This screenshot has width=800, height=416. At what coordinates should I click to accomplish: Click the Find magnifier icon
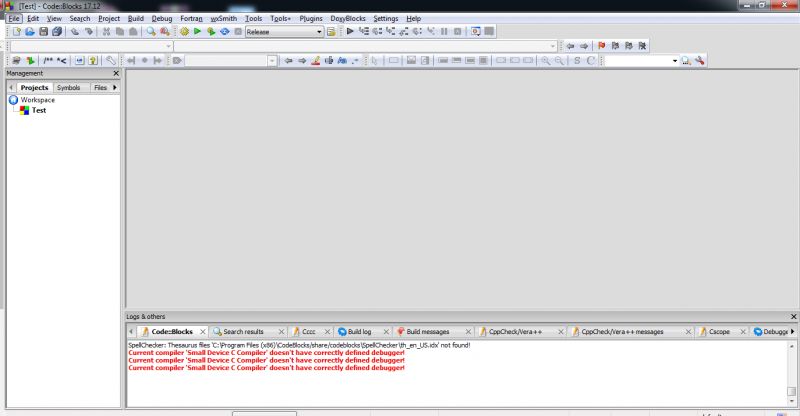[x=151, y=32]
